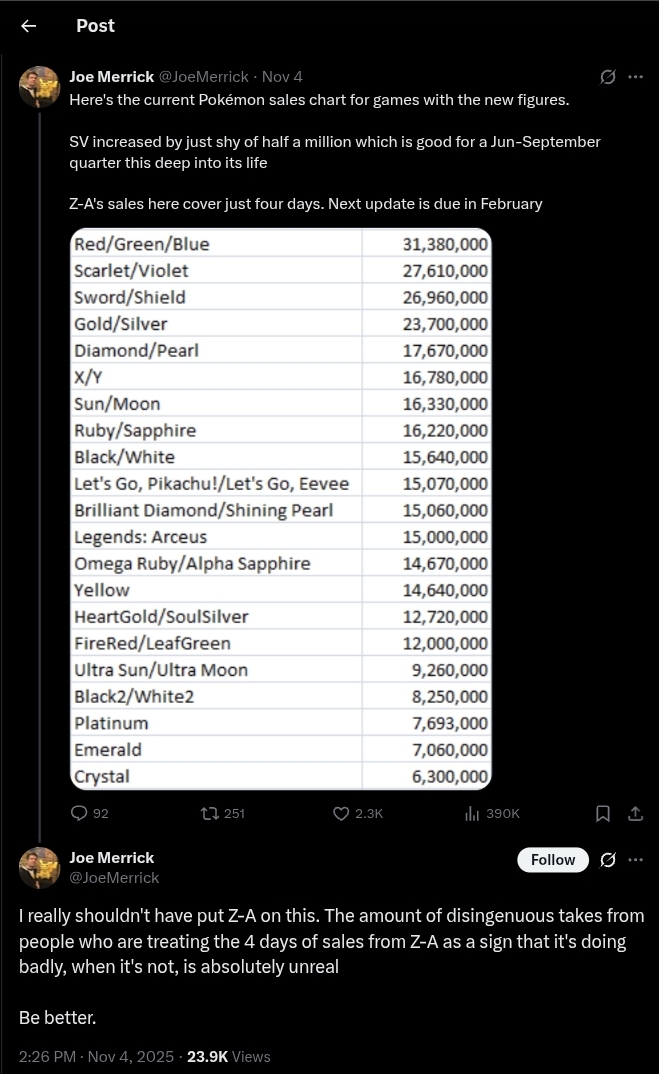This screenshot has width=659, height=1074.
Task: Open Joe Merrick's avatar on first post
Action: click(40, 88)
